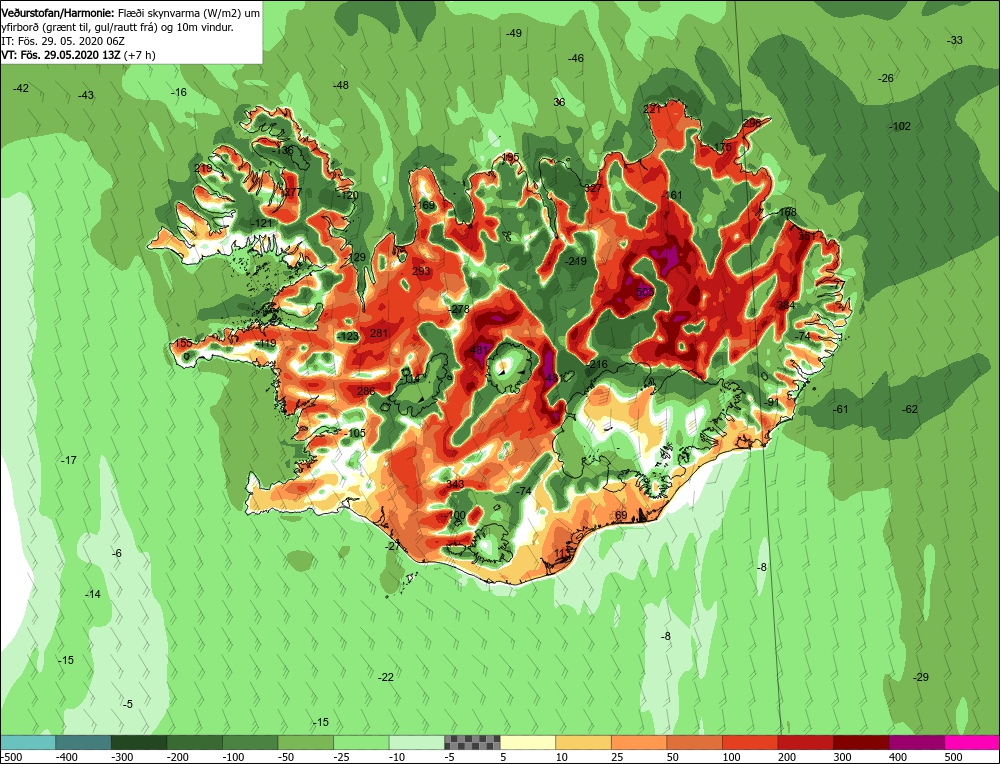Click the checkered -5 to 5 legend swatch

(x=472, y=742)
